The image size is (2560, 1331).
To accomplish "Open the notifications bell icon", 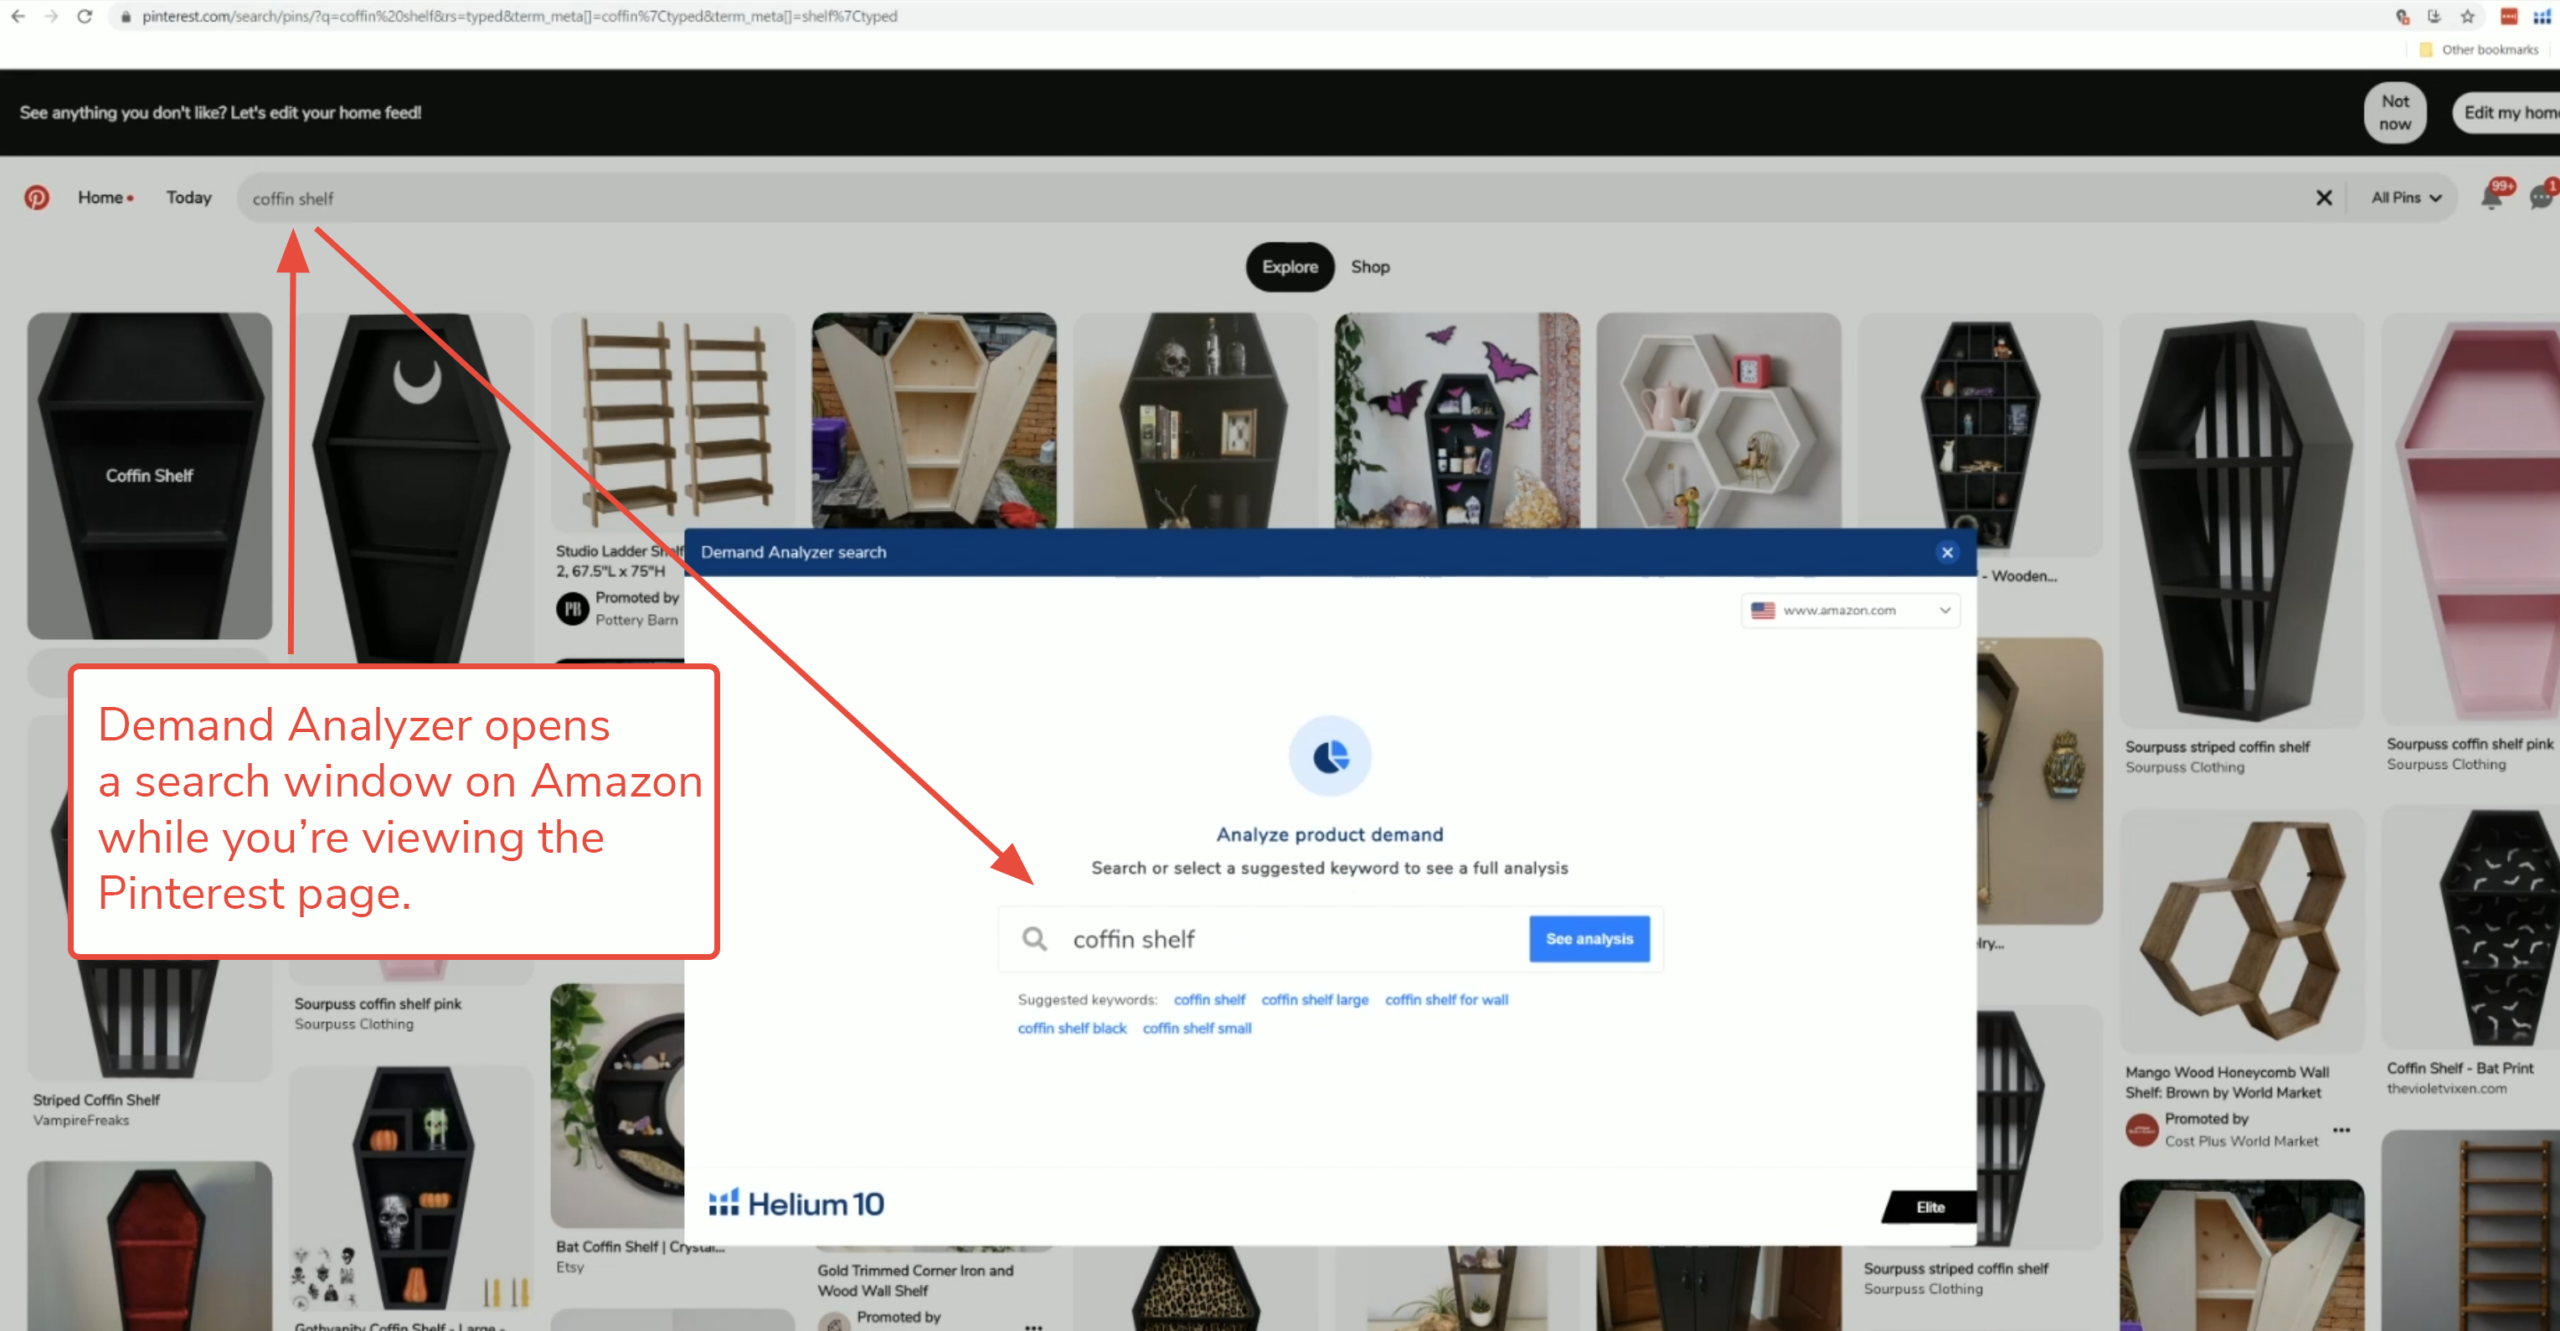I will tap(2491, 197).
